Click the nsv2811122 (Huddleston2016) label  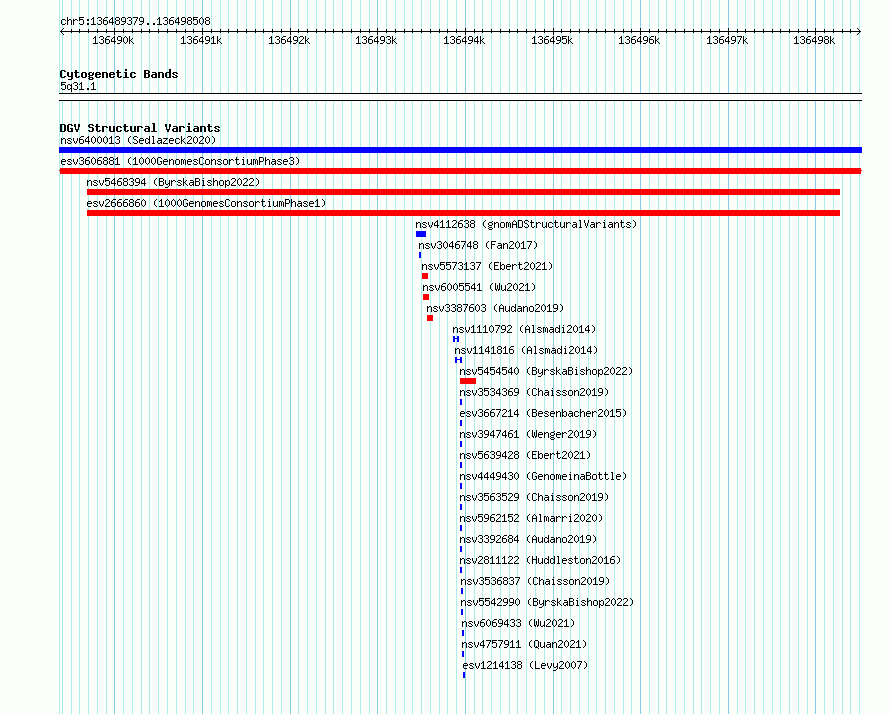click(540, 560)
